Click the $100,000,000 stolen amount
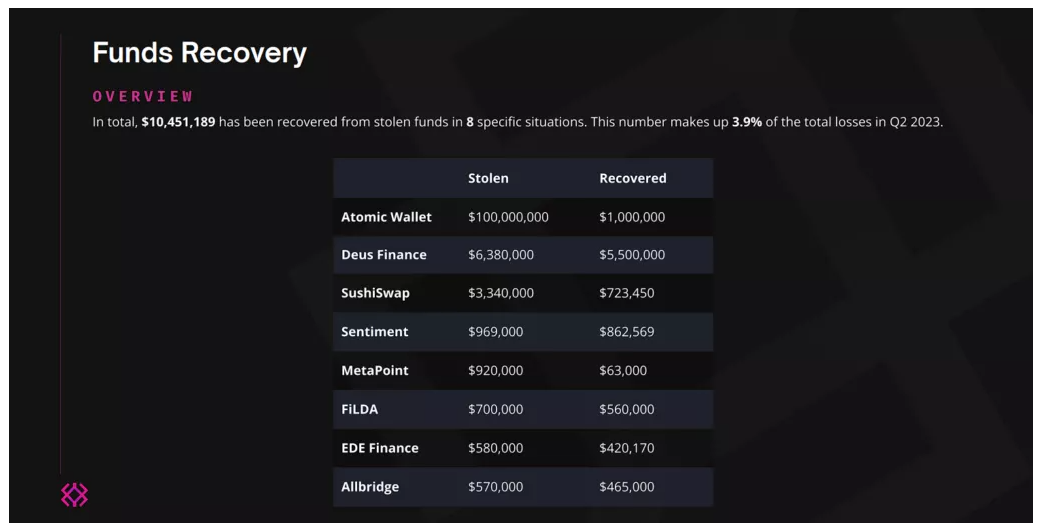Screen dimensions: 1042x532 coord(508,217)
